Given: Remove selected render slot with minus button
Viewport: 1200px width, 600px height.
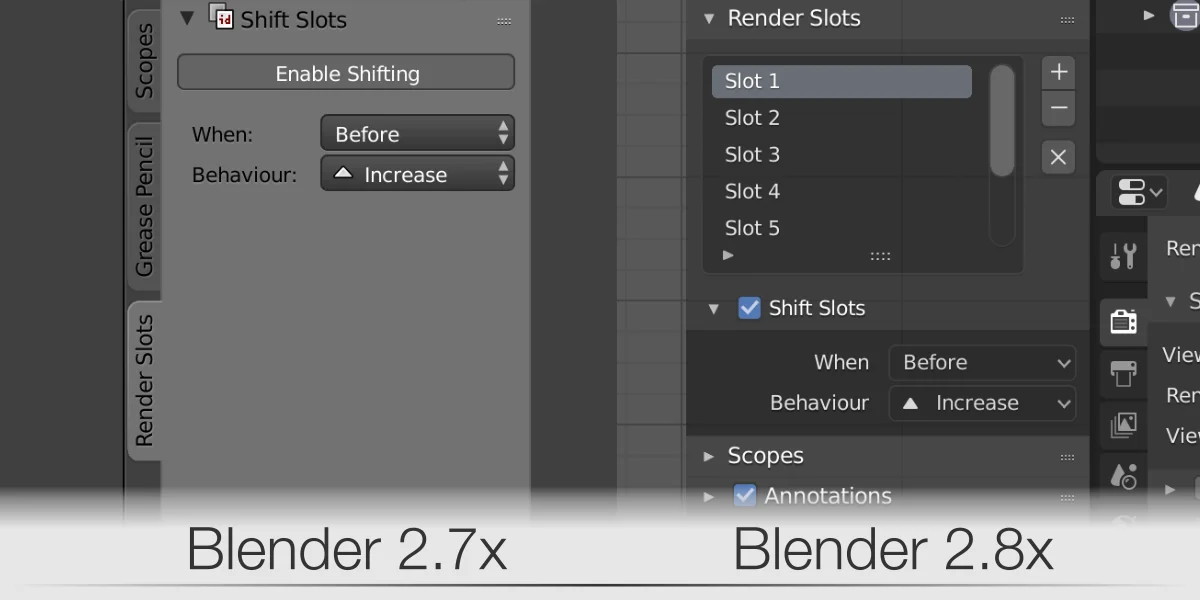Looking at the screenshot, I should tap(1057, 108).
